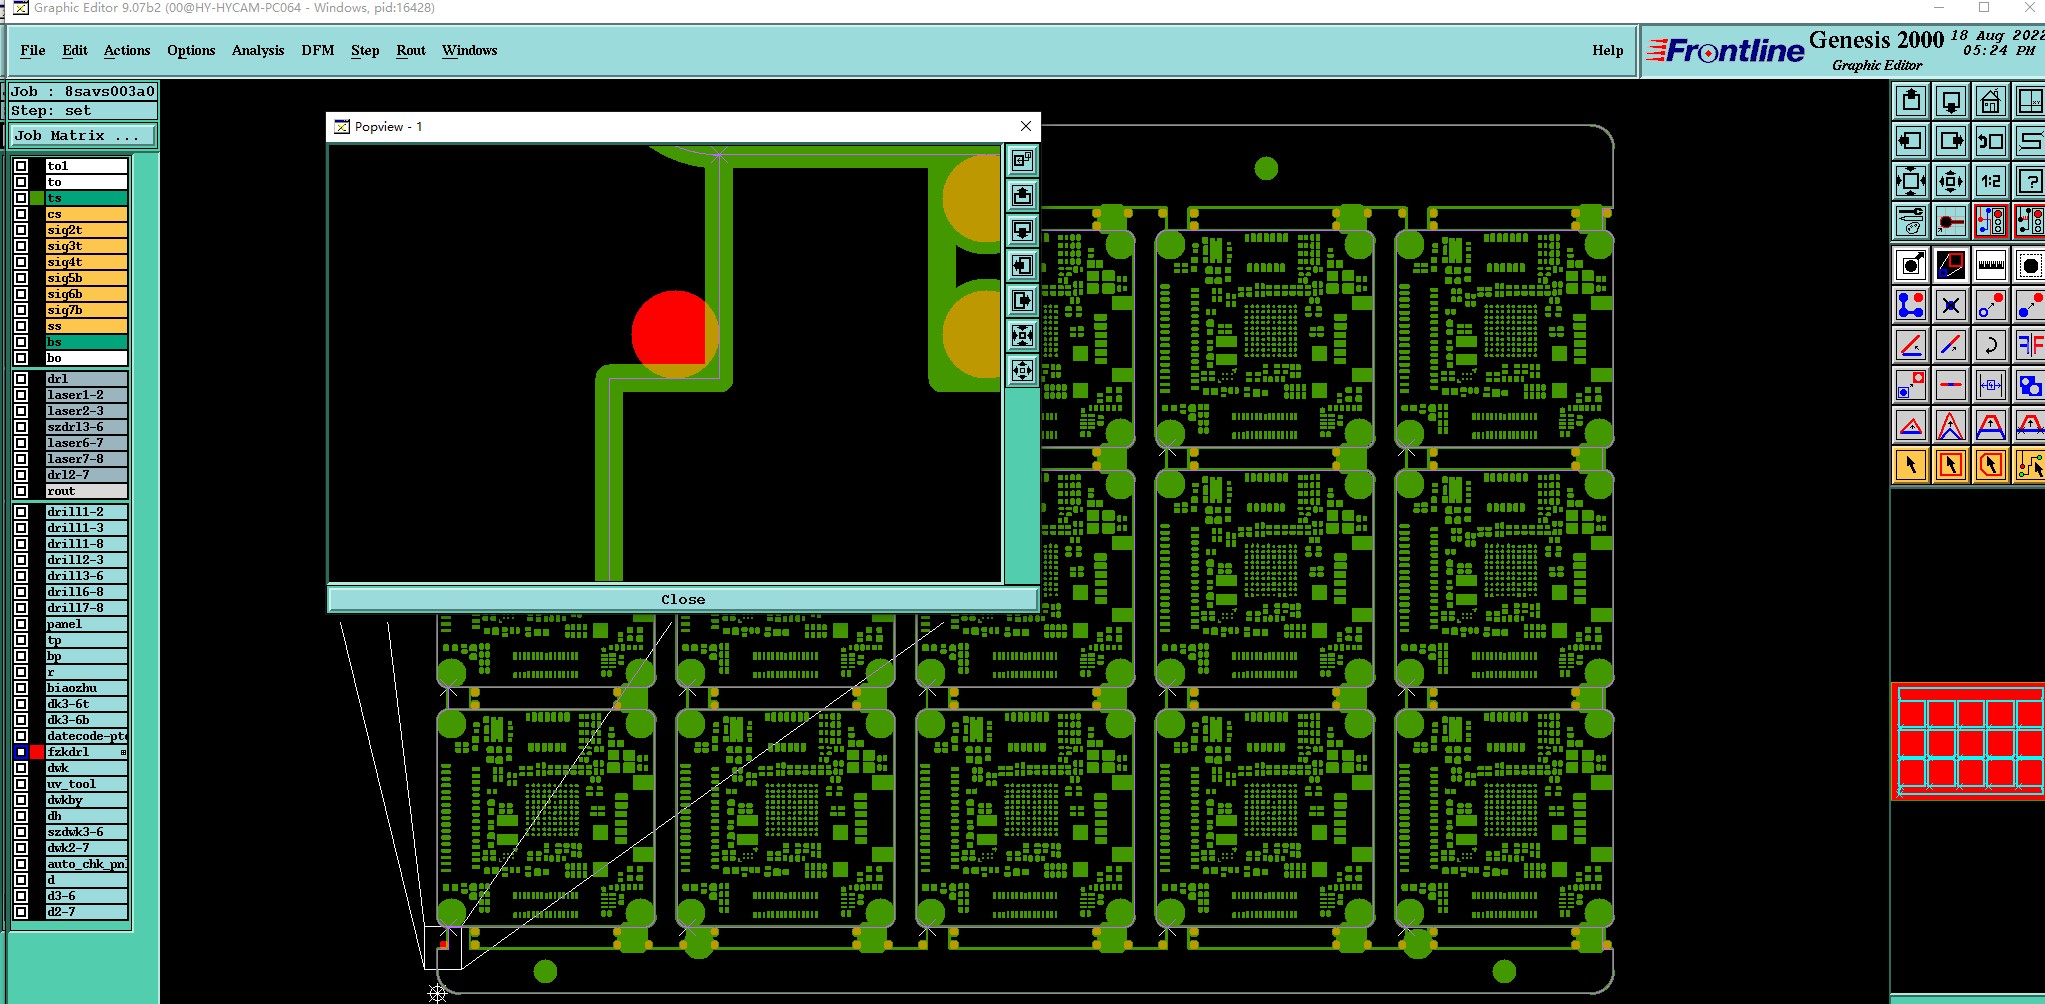The height and width of the screenshot is (1004, 2045).
Task: Click the curved arrow rotate icon
Action: point(1991,345)
